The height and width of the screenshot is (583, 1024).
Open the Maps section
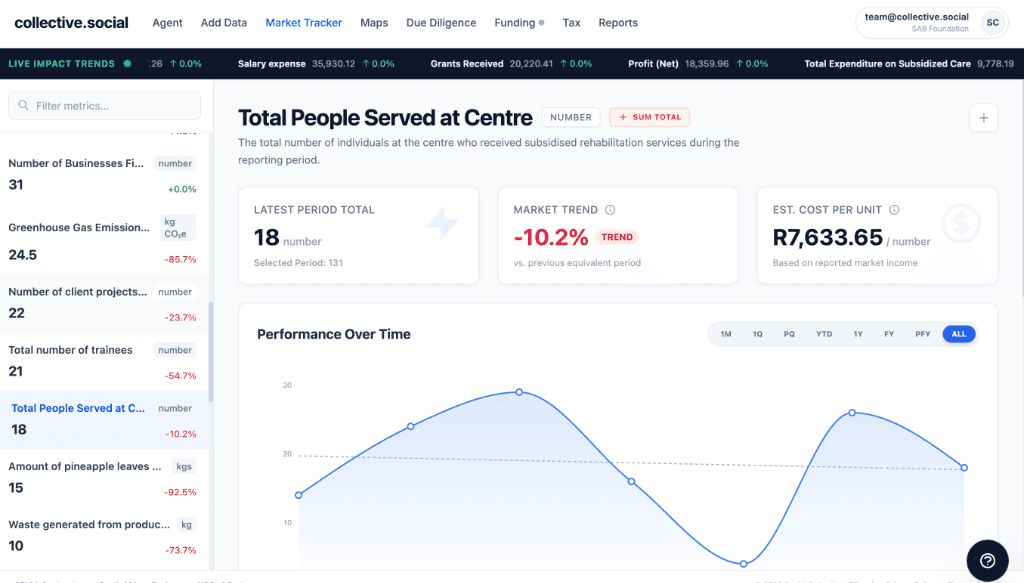(x=374, y=23)
